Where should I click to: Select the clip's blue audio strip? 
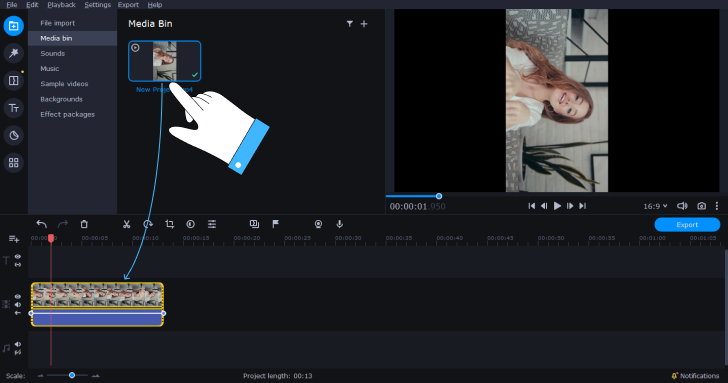[97, 318]
